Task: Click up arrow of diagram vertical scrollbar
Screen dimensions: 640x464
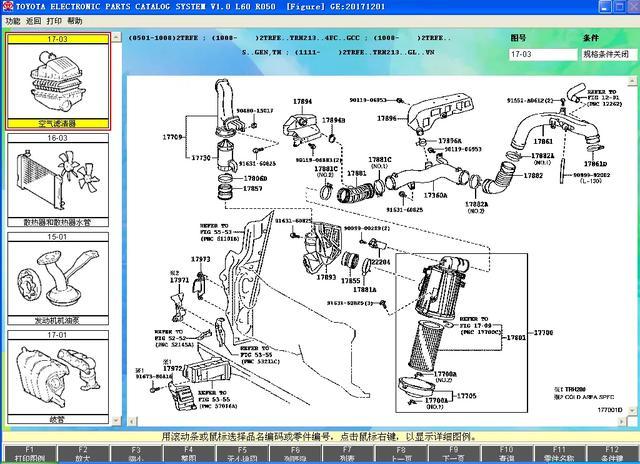Action: pos(633,81)
